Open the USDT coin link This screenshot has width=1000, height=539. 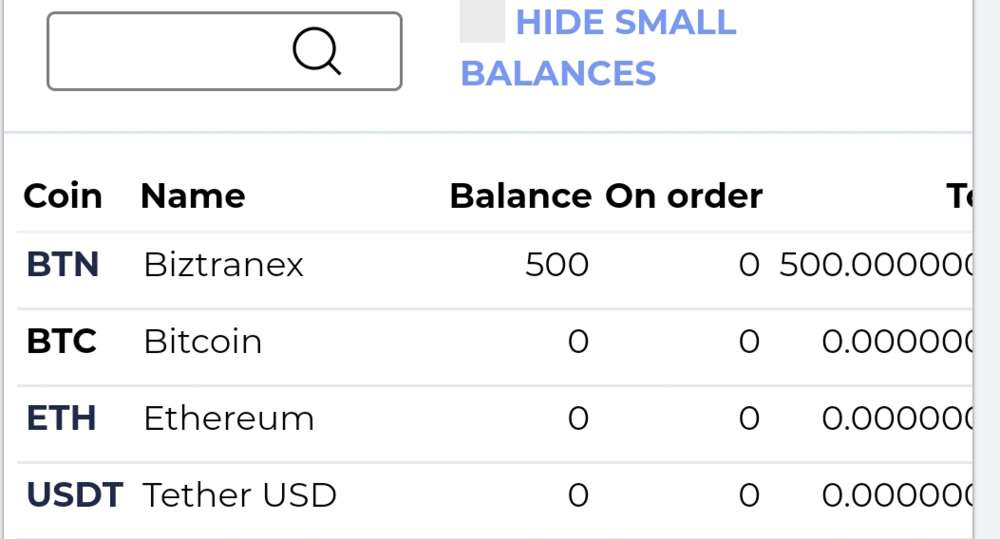[74, 495]
